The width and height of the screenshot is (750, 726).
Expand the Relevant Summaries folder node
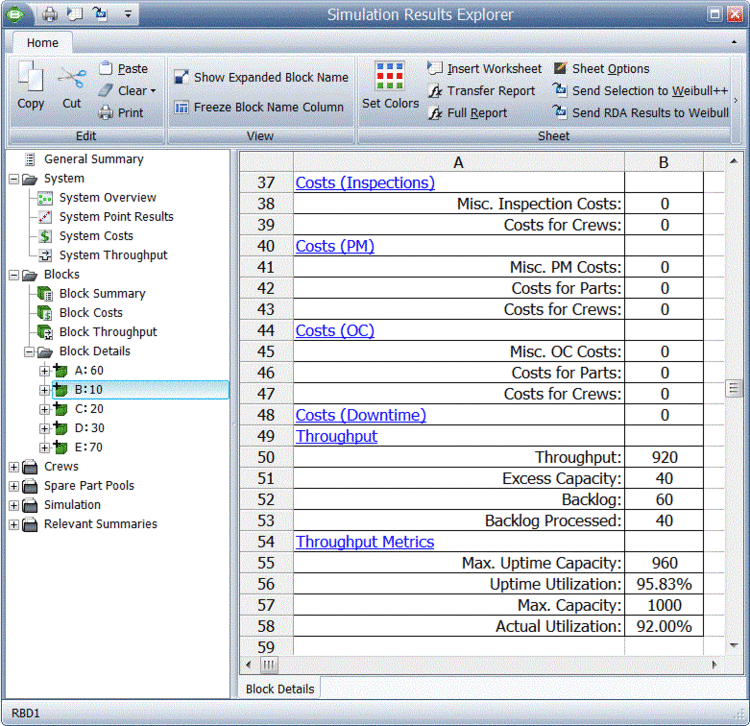[x=14, y=525]
